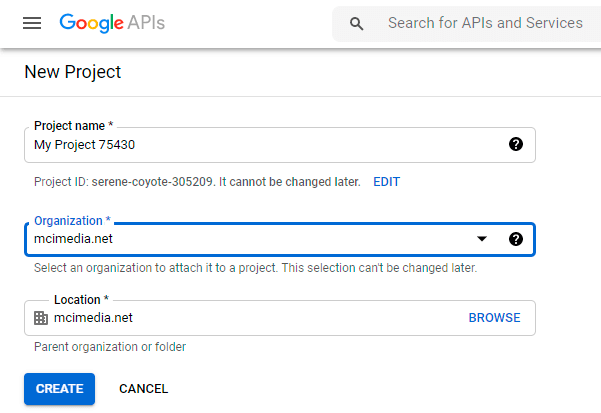
Task: Open the main navigation hamburger menu
Action: [x=32, y=23]
